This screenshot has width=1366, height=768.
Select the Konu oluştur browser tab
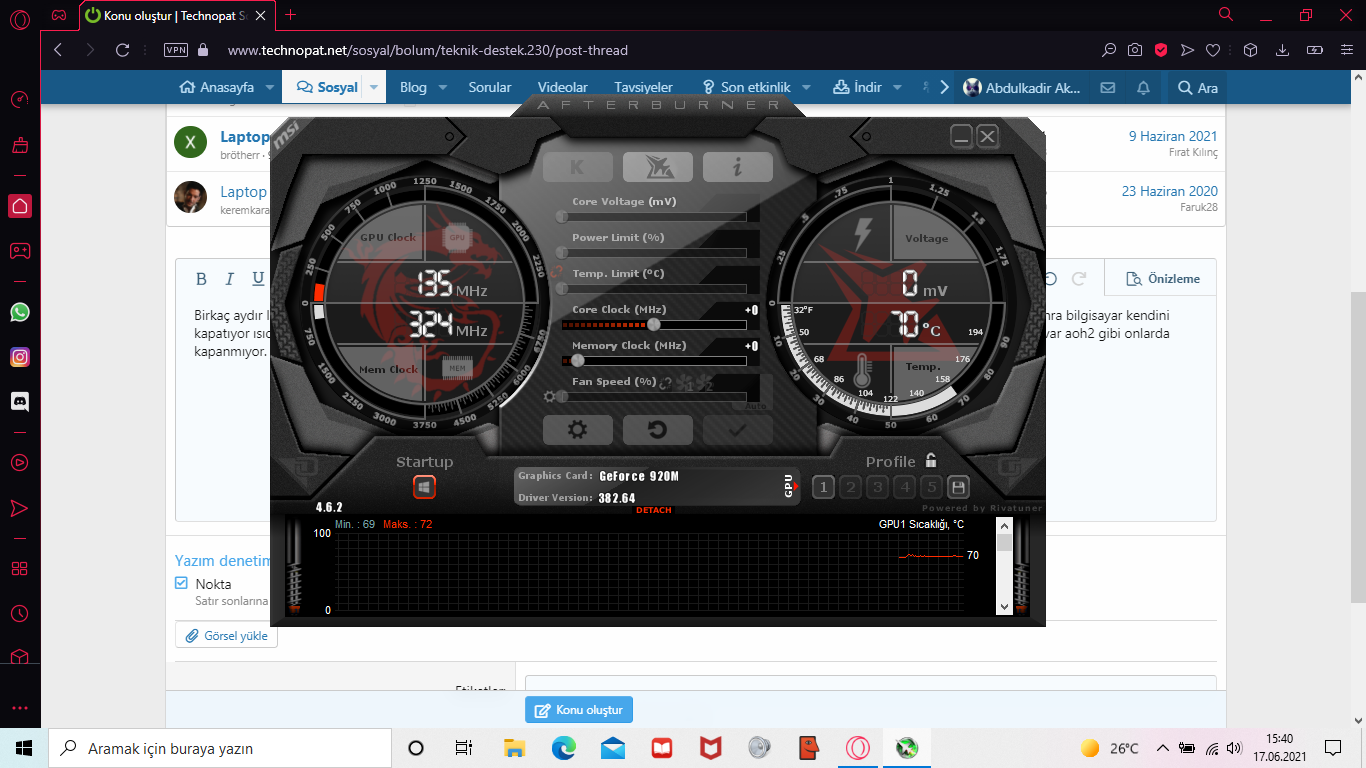pyautogui.click(x=178, y=15)
